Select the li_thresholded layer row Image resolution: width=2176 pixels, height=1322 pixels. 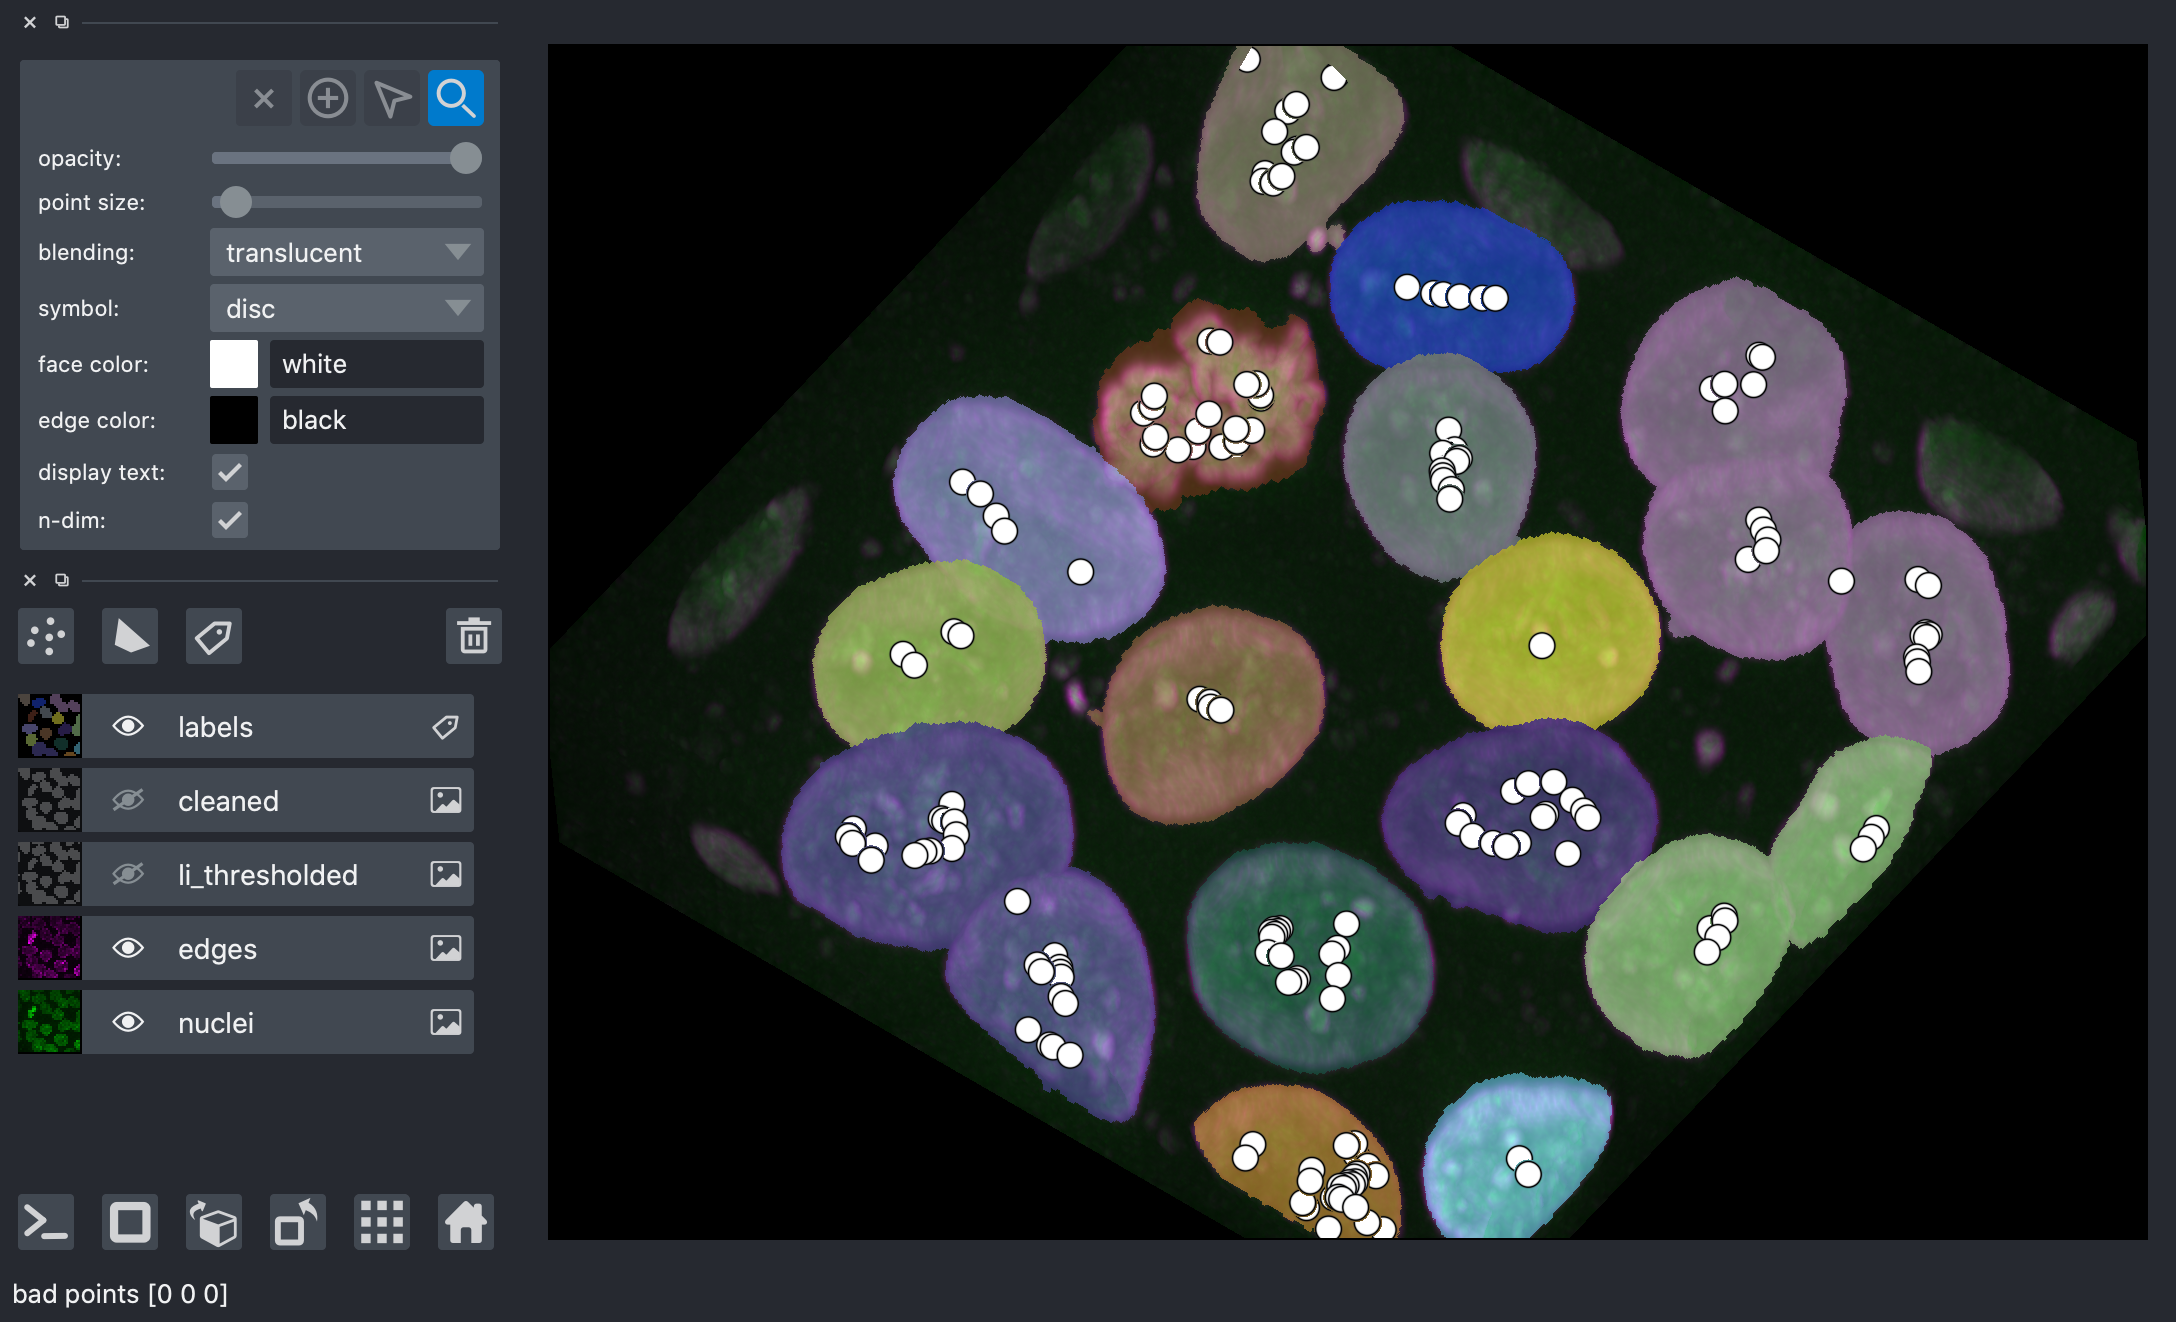tap(246, 875)
